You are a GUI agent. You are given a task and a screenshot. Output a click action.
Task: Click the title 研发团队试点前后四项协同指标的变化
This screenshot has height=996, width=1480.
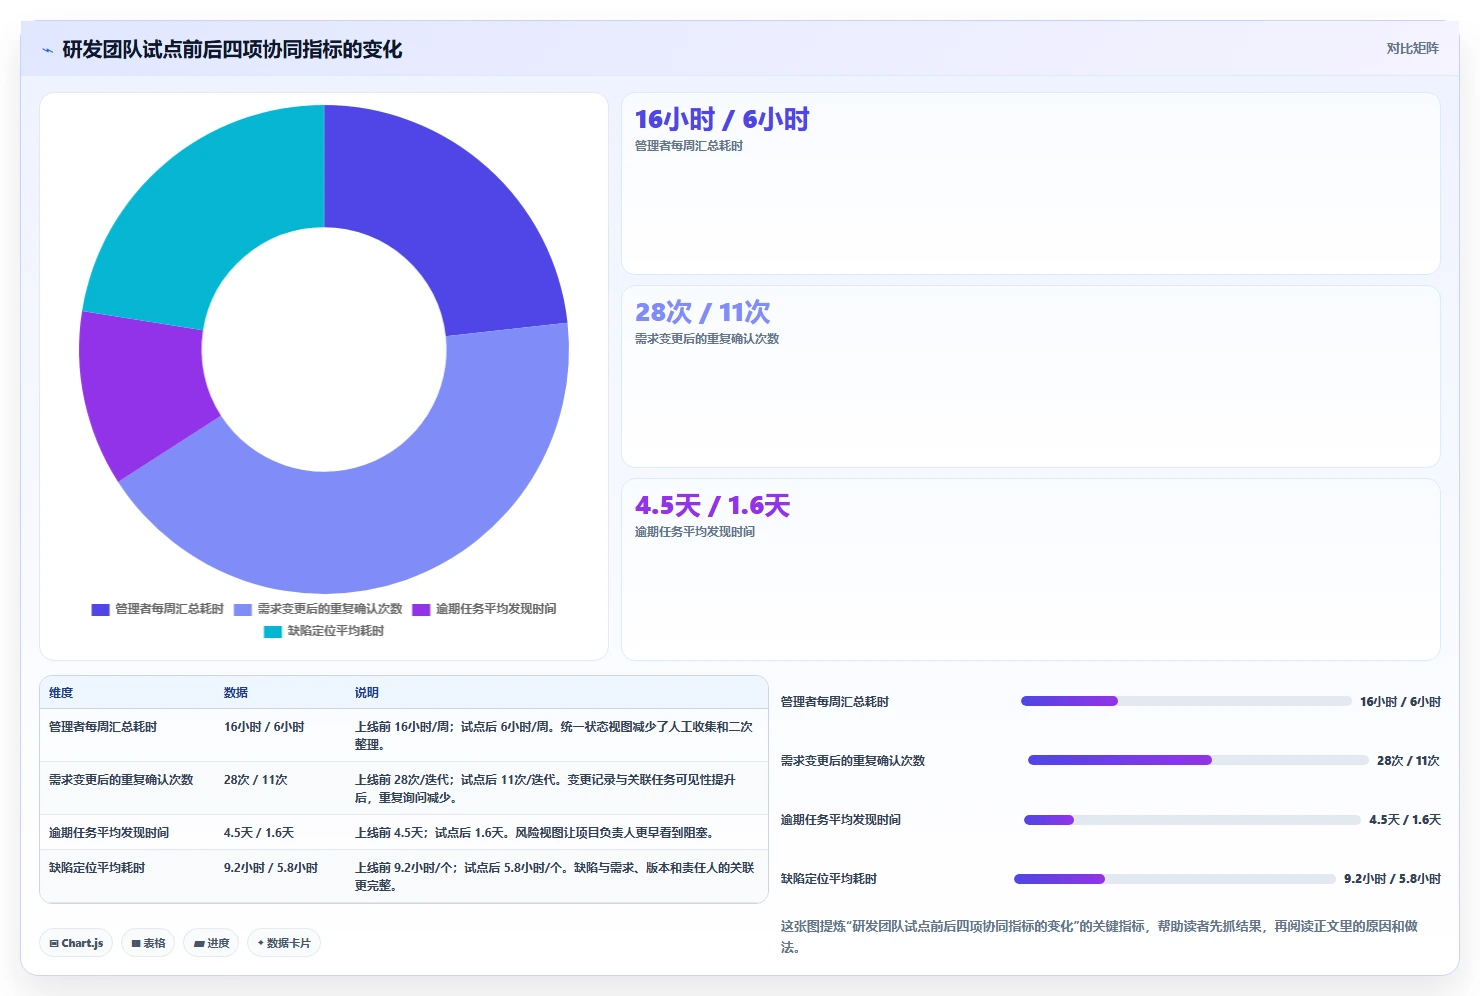point(232,50)
